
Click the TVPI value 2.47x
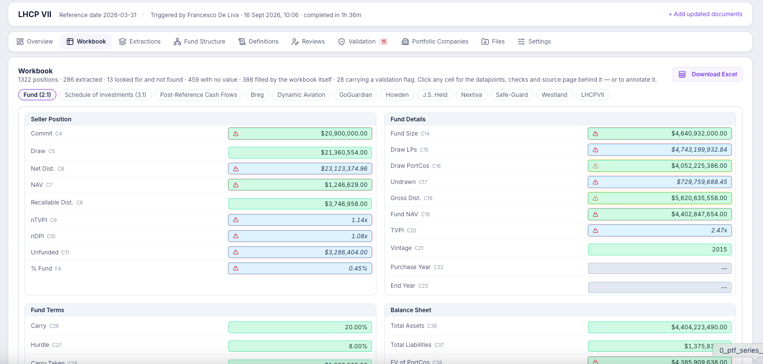(x=718, y=230)
